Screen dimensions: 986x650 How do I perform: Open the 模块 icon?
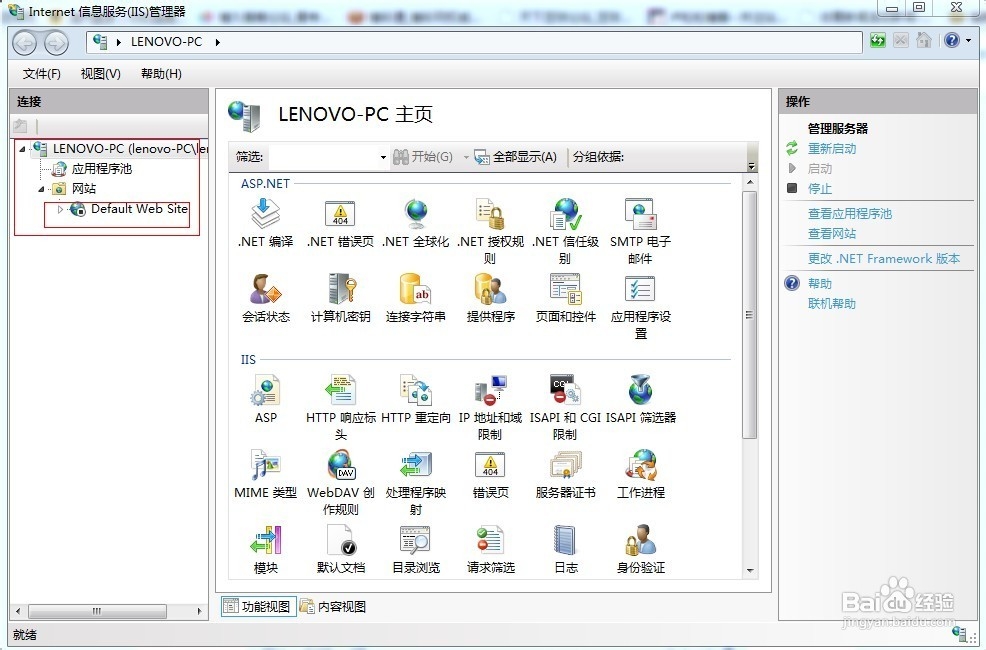click(x=265, y=540)
